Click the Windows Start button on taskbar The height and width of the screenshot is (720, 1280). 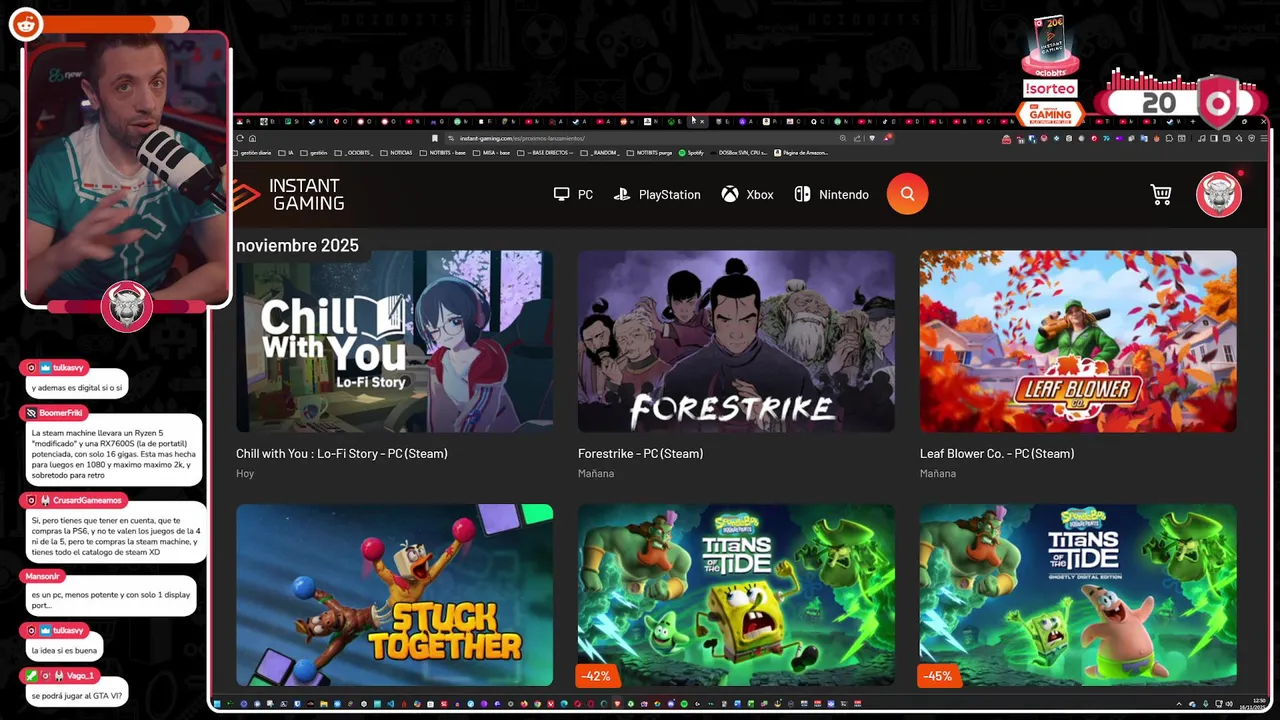click(x=217, y=704)
